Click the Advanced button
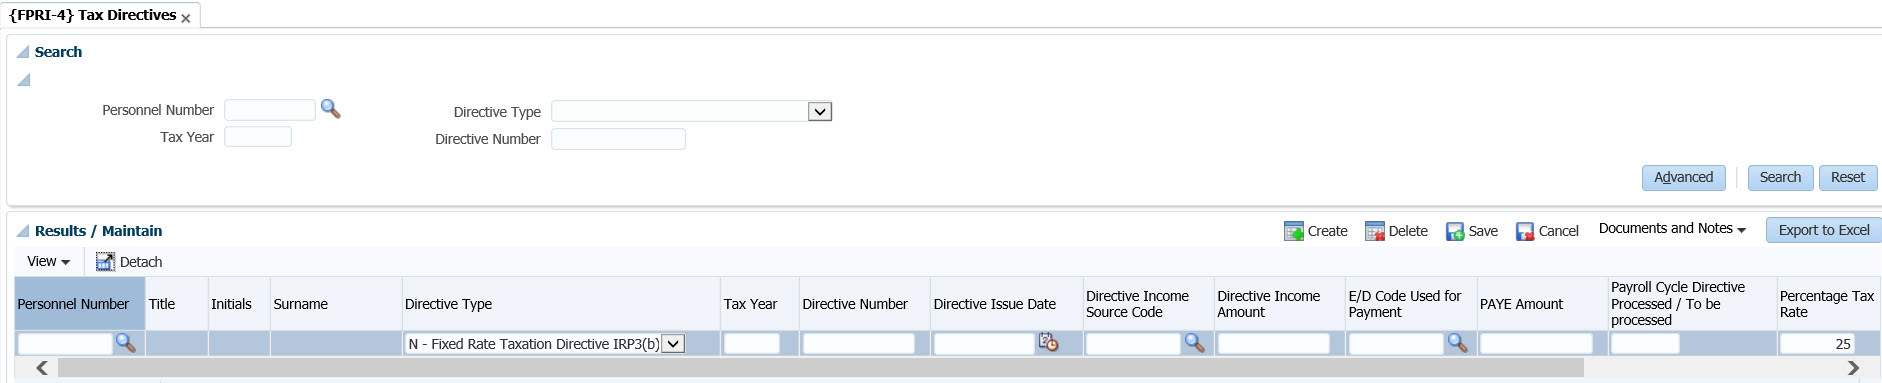This screenshot has width=1882, height=383. [x=1684, y=177]
